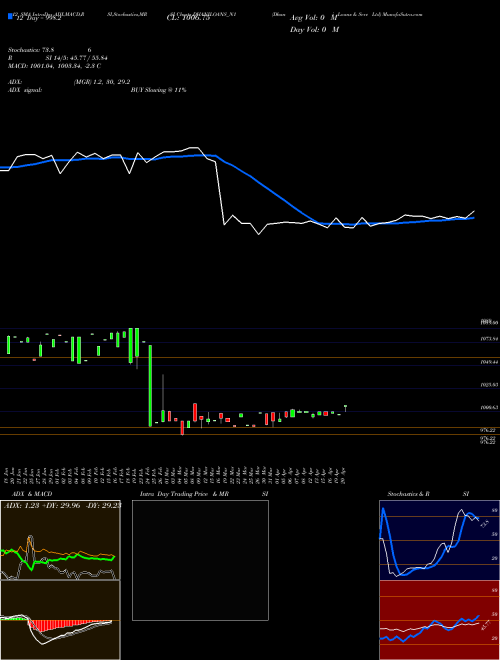Click the 'Stochastics & R' panel title
The height and width of the screenshot is (660, 500).
click(x=408, y=494)
